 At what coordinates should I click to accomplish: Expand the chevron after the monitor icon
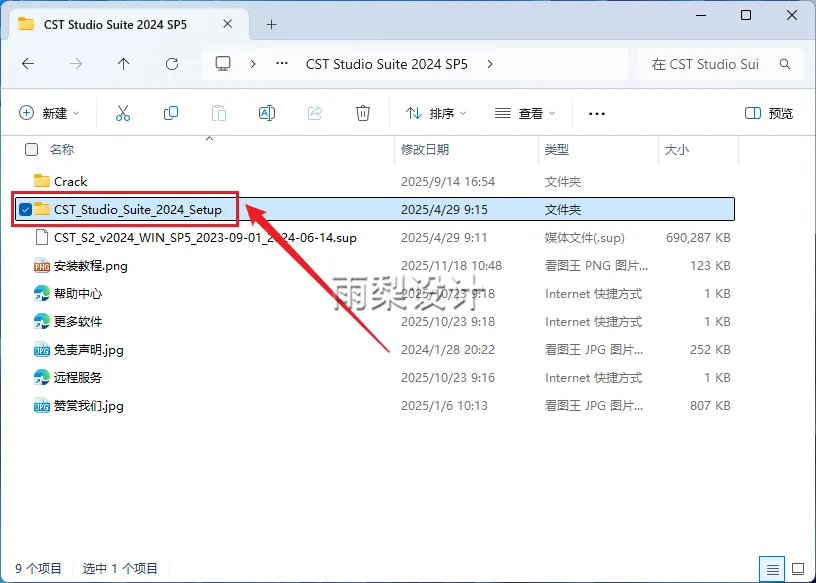[x=253, y=64]
